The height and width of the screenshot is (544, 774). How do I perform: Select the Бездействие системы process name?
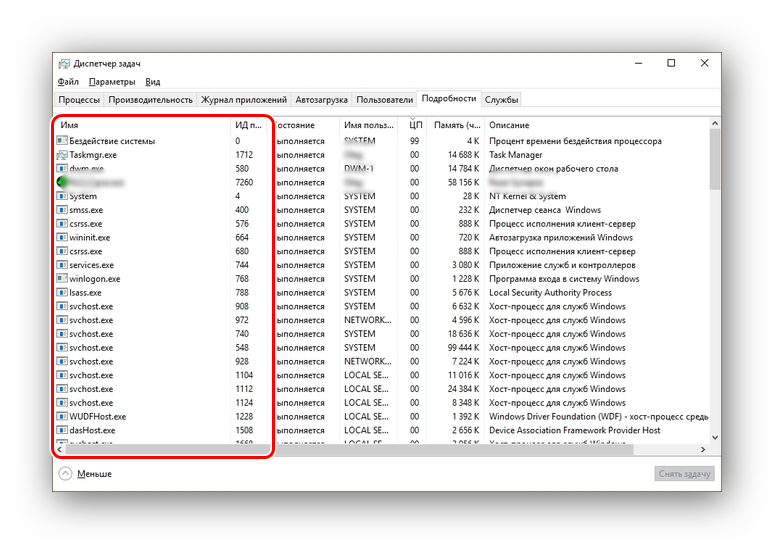(x=112, y=141)
